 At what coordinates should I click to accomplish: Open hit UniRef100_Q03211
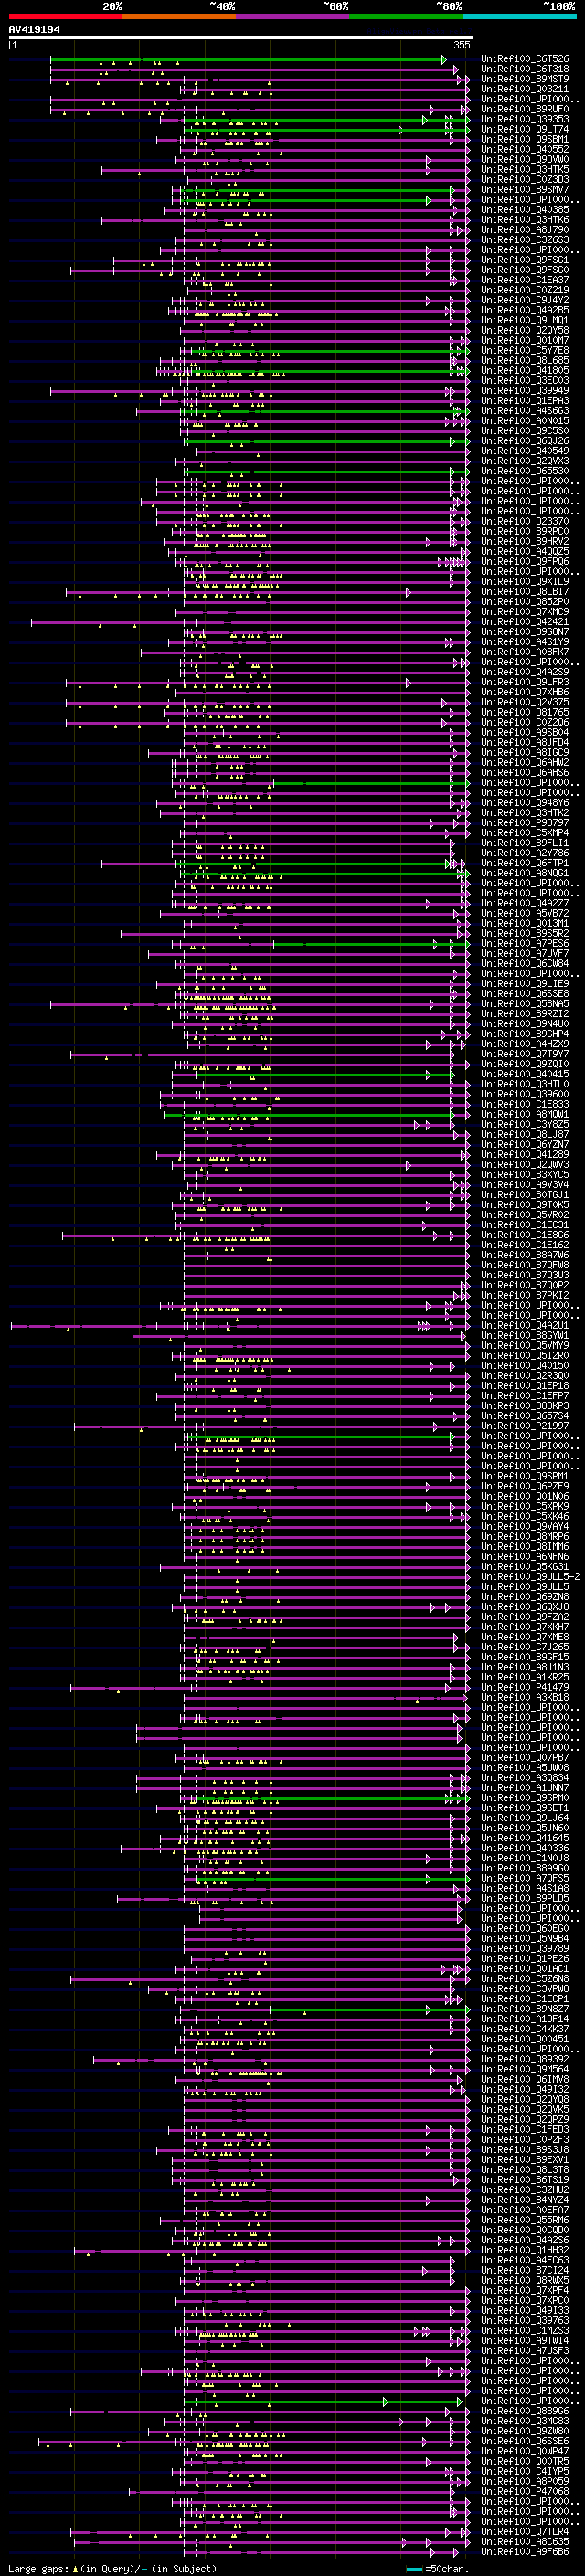pyautogui.click(x=525, y=89)
